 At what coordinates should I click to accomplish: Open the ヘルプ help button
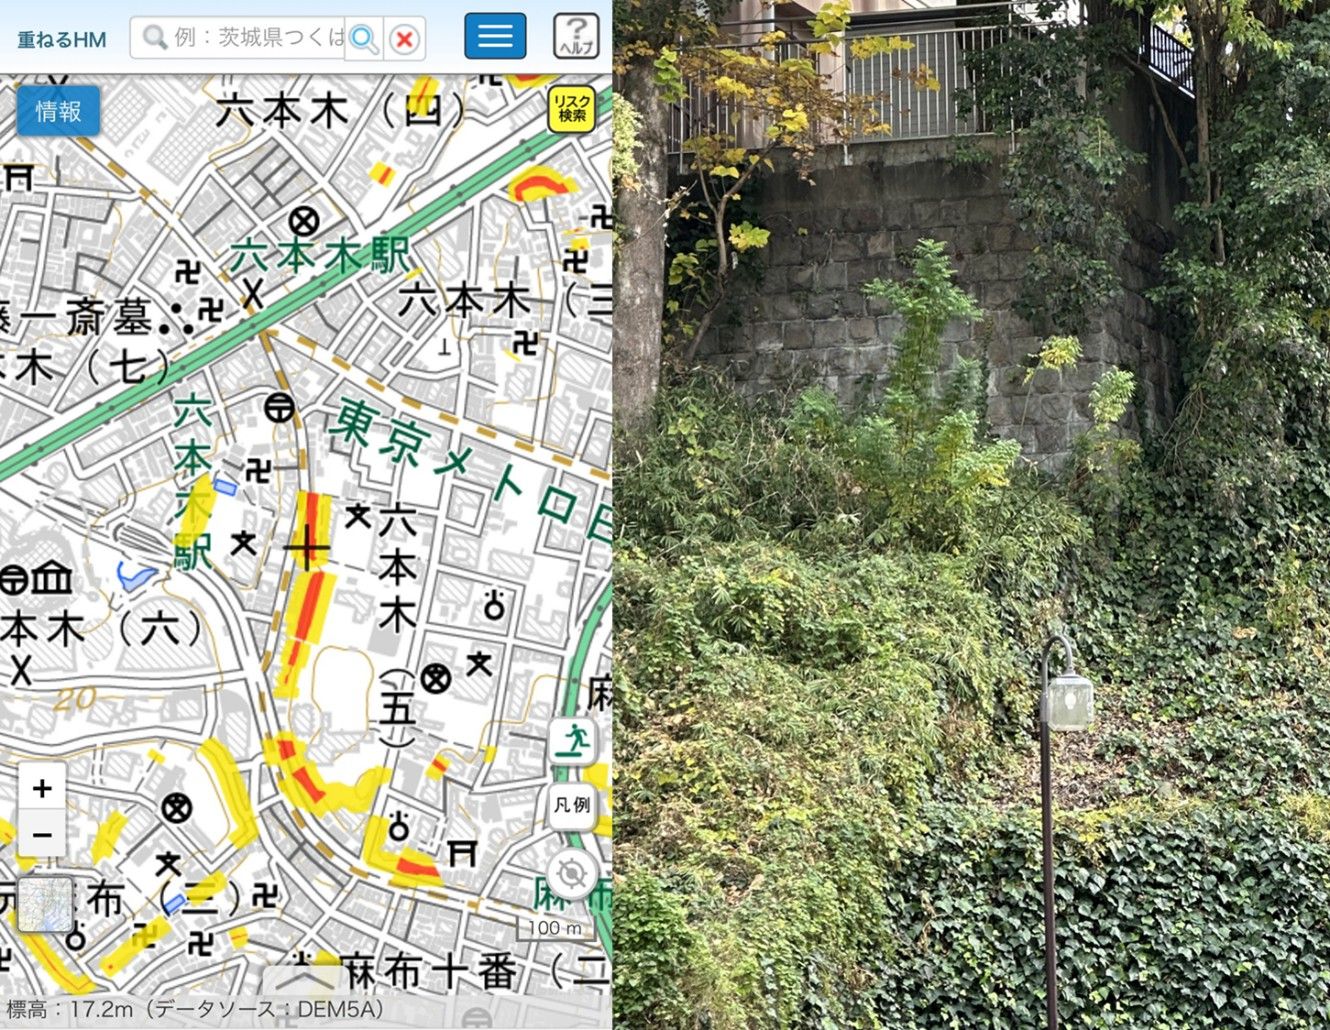coord(576,37)
